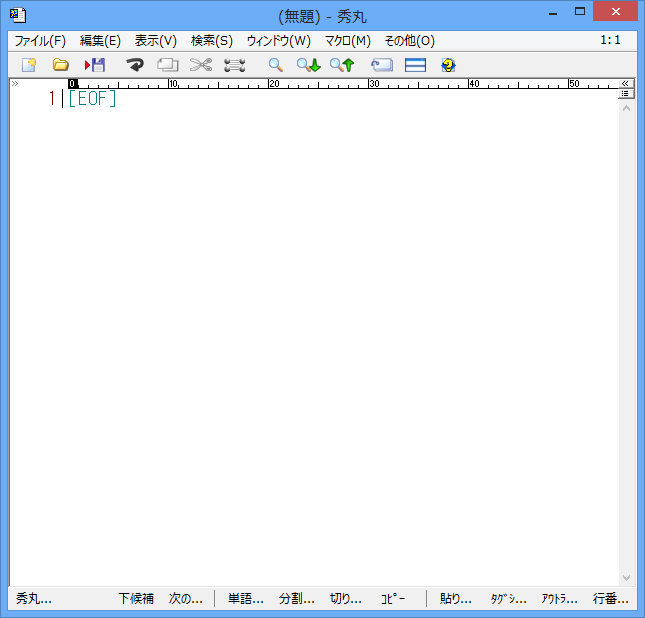Find next match with the green down arrow

click(x=308, y=65)
